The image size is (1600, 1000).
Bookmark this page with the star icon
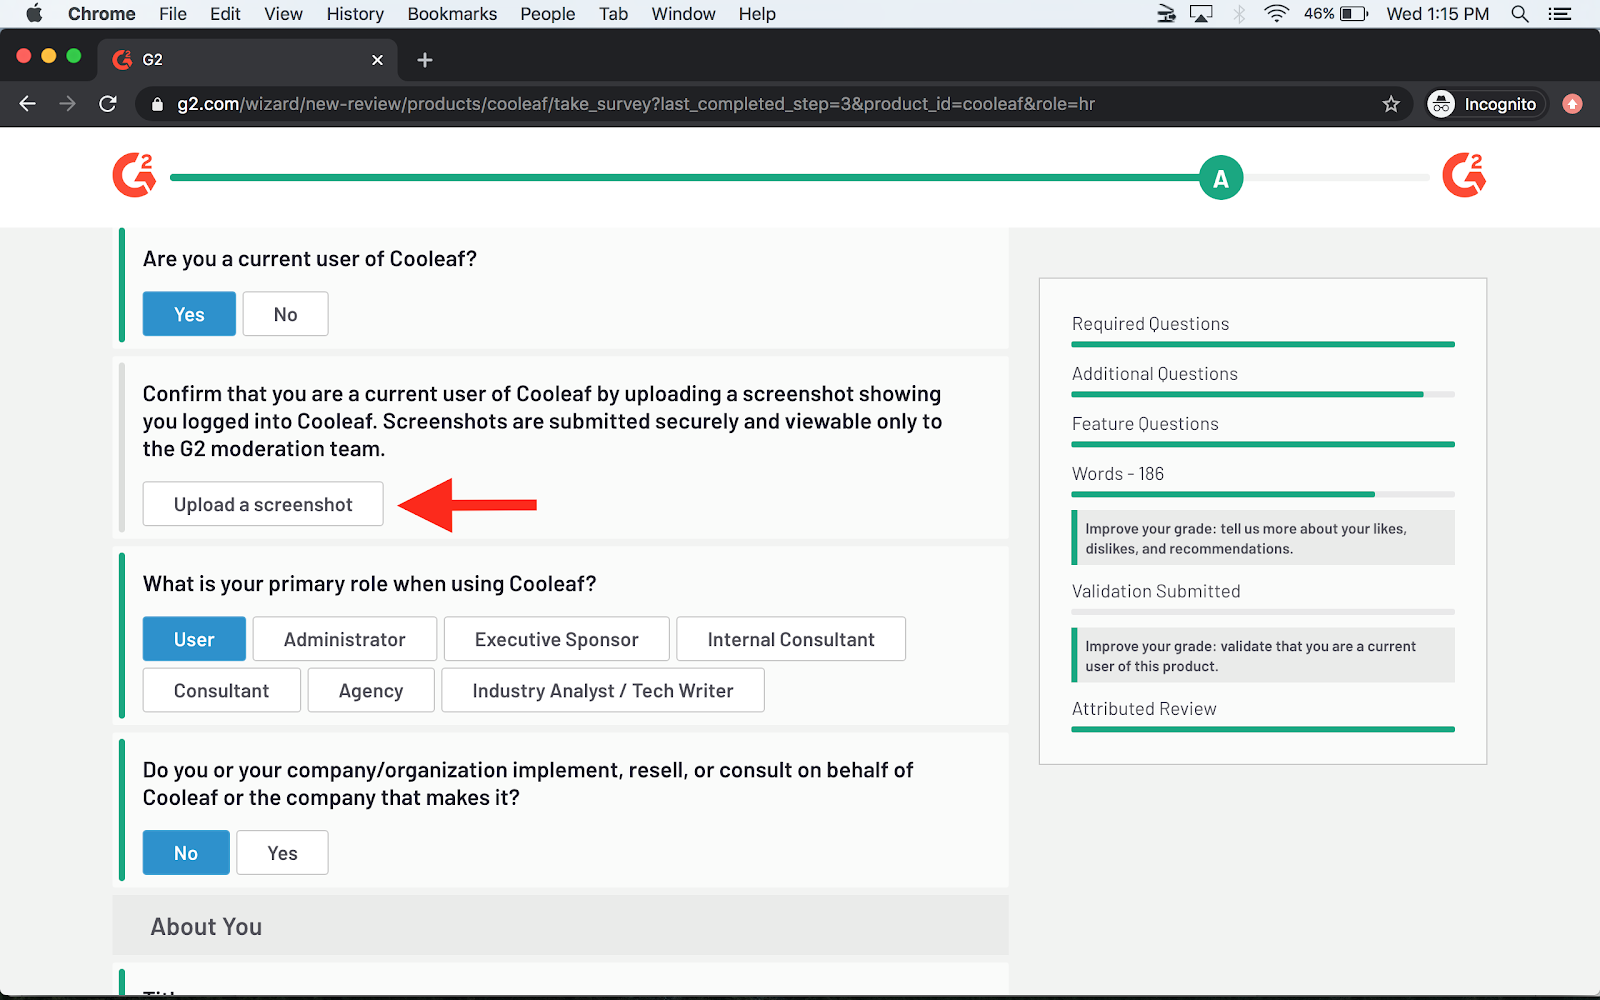pyautogui.click(x=1391, y=104)
